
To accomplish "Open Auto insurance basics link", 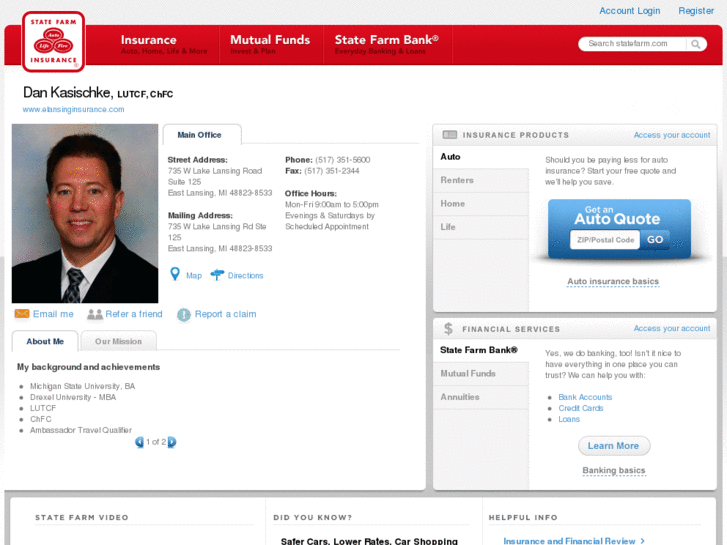I will 613,282.
